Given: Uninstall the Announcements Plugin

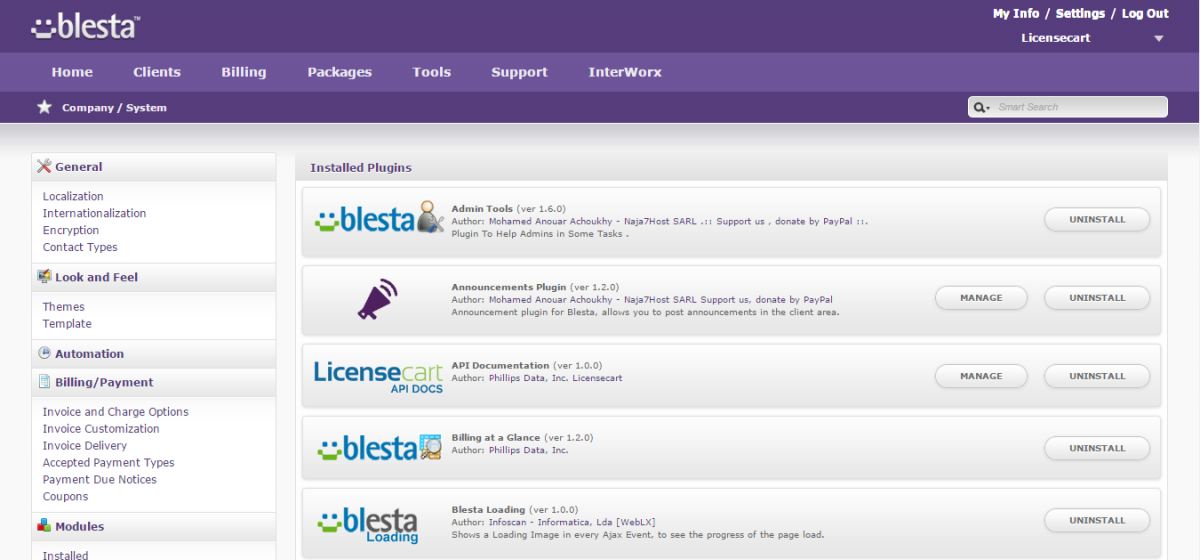Looking at the screenshot, I should coord(1097,298).
